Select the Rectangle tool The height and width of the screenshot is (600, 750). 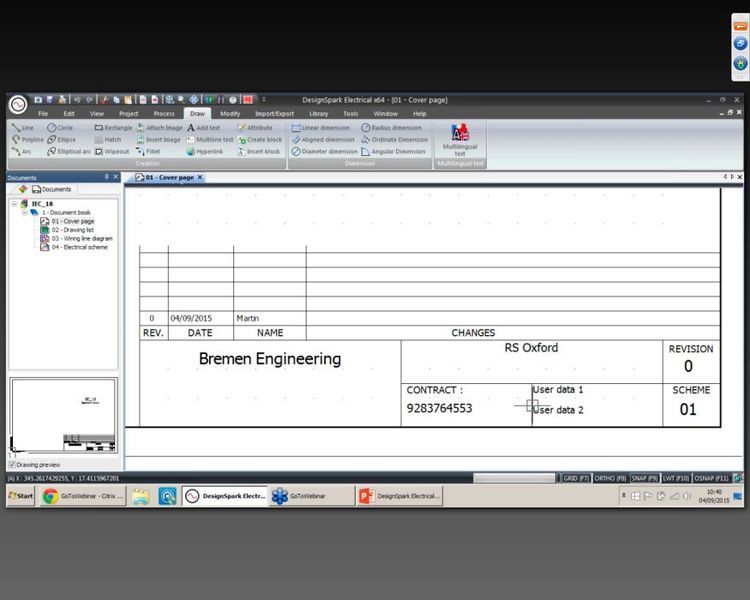click(x=113, y=128)
